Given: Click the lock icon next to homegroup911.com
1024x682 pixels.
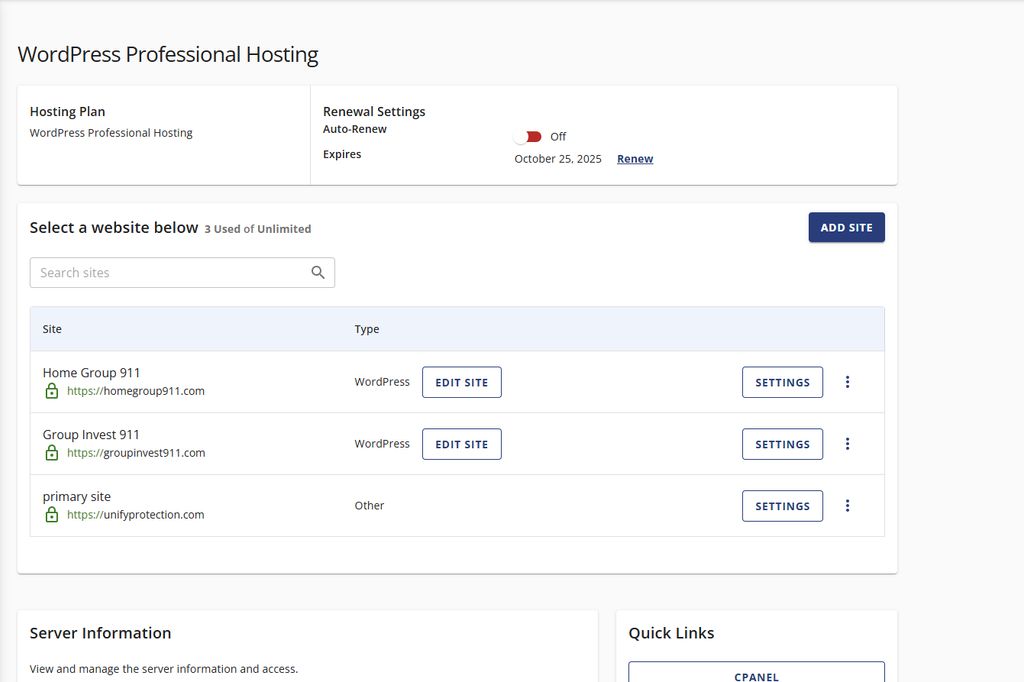Looking at the screenshot, I should 52,391.
